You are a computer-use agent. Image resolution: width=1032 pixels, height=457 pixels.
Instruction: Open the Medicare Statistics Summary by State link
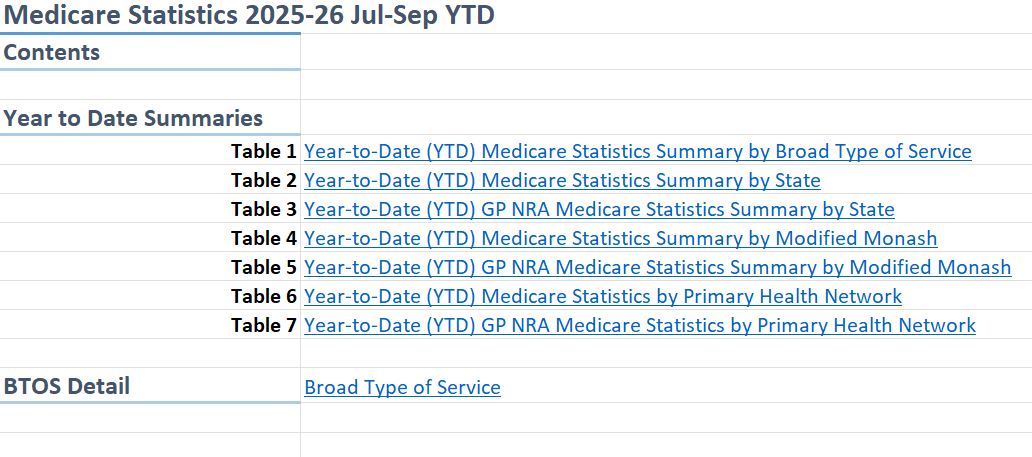[x=562, y=181]
